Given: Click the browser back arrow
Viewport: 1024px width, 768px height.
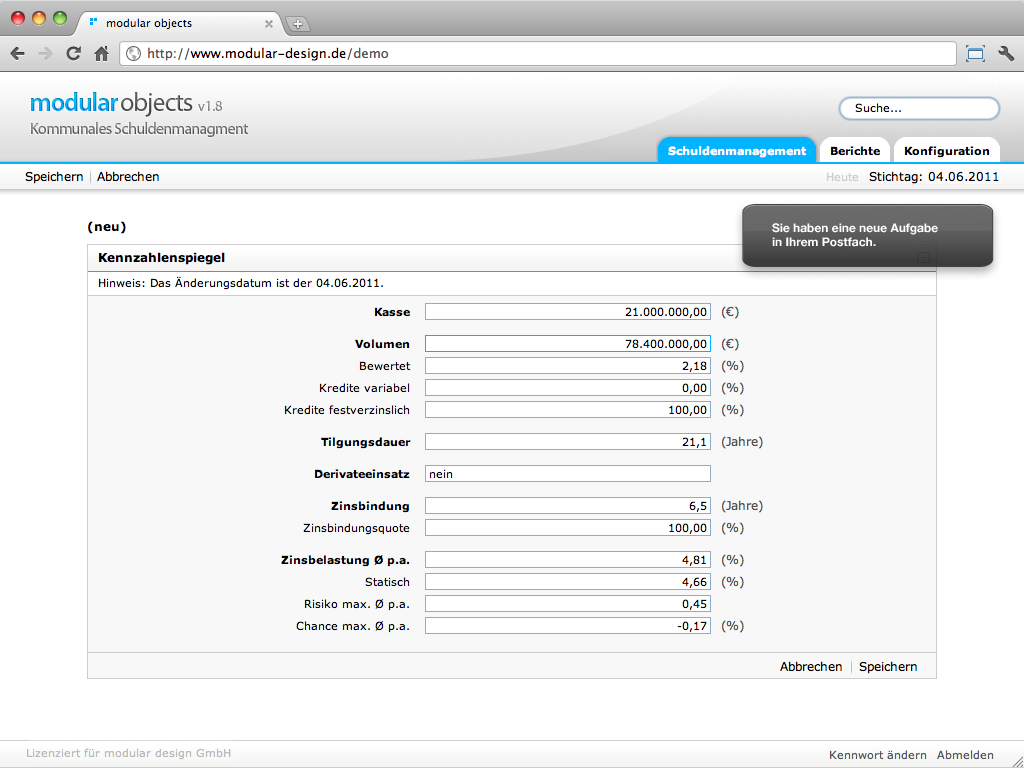Looking at the screenshot, I should click(x=18, y=54).
